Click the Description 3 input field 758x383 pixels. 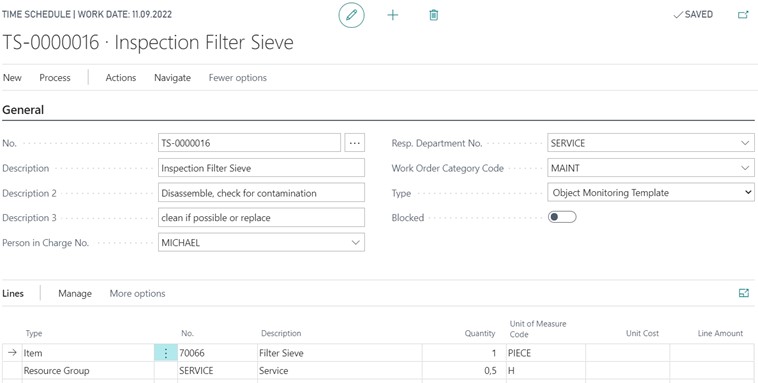coord(261,218)
